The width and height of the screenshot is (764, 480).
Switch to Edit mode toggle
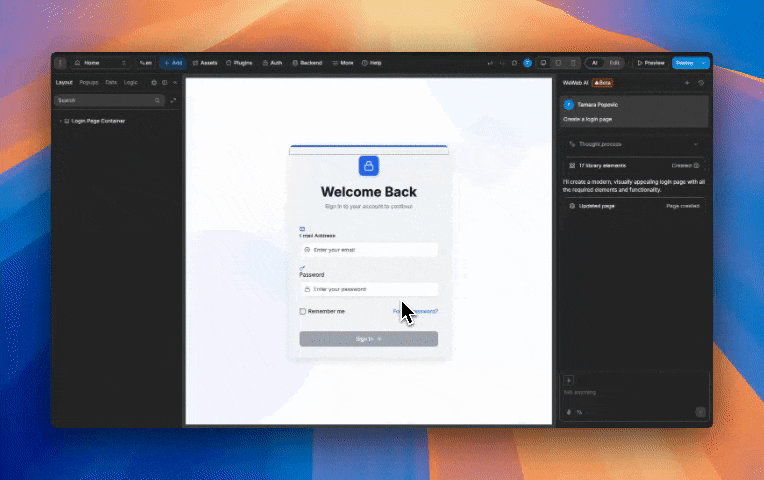[x=614, y=63]
